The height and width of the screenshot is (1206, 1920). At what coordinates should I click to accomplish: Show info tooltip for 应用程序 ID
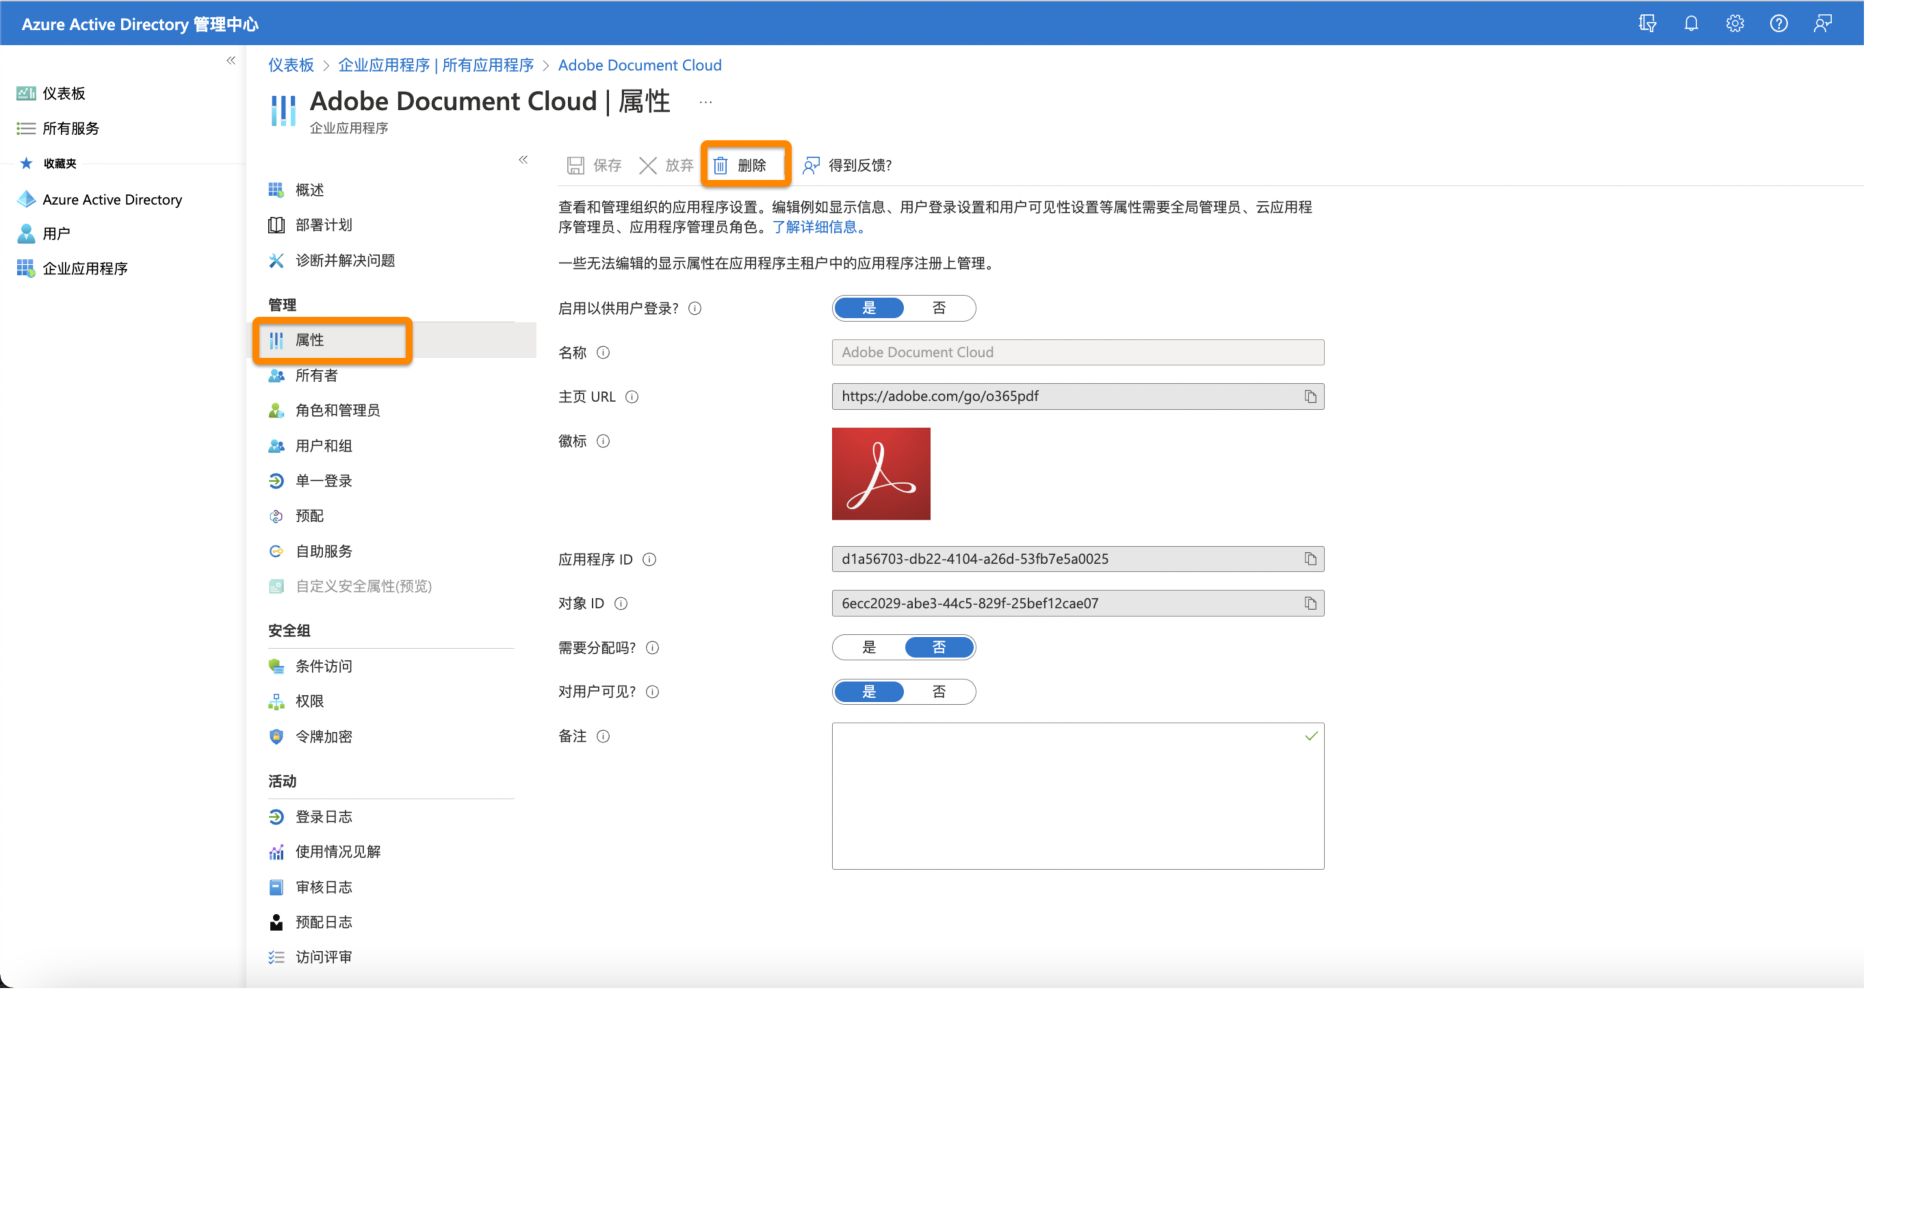649,559
